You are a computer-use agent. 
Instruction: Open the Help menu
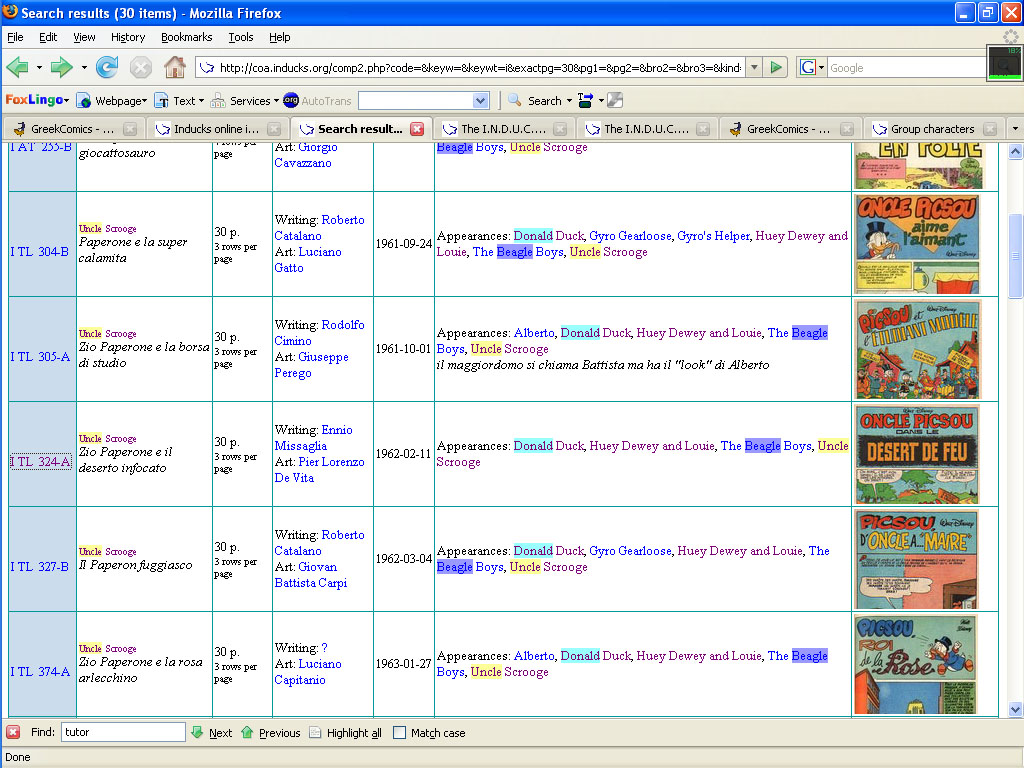click(x=280, y=37)
